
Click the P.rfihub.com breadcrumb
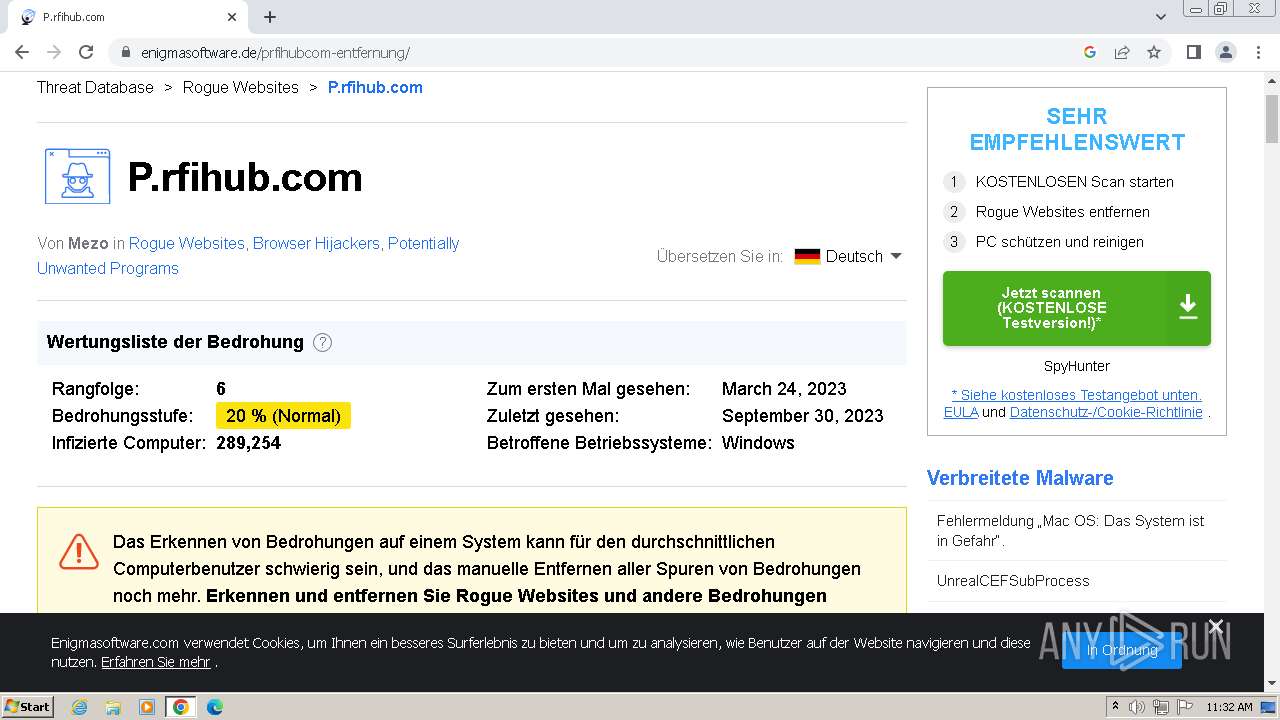[x=375, y=87]
